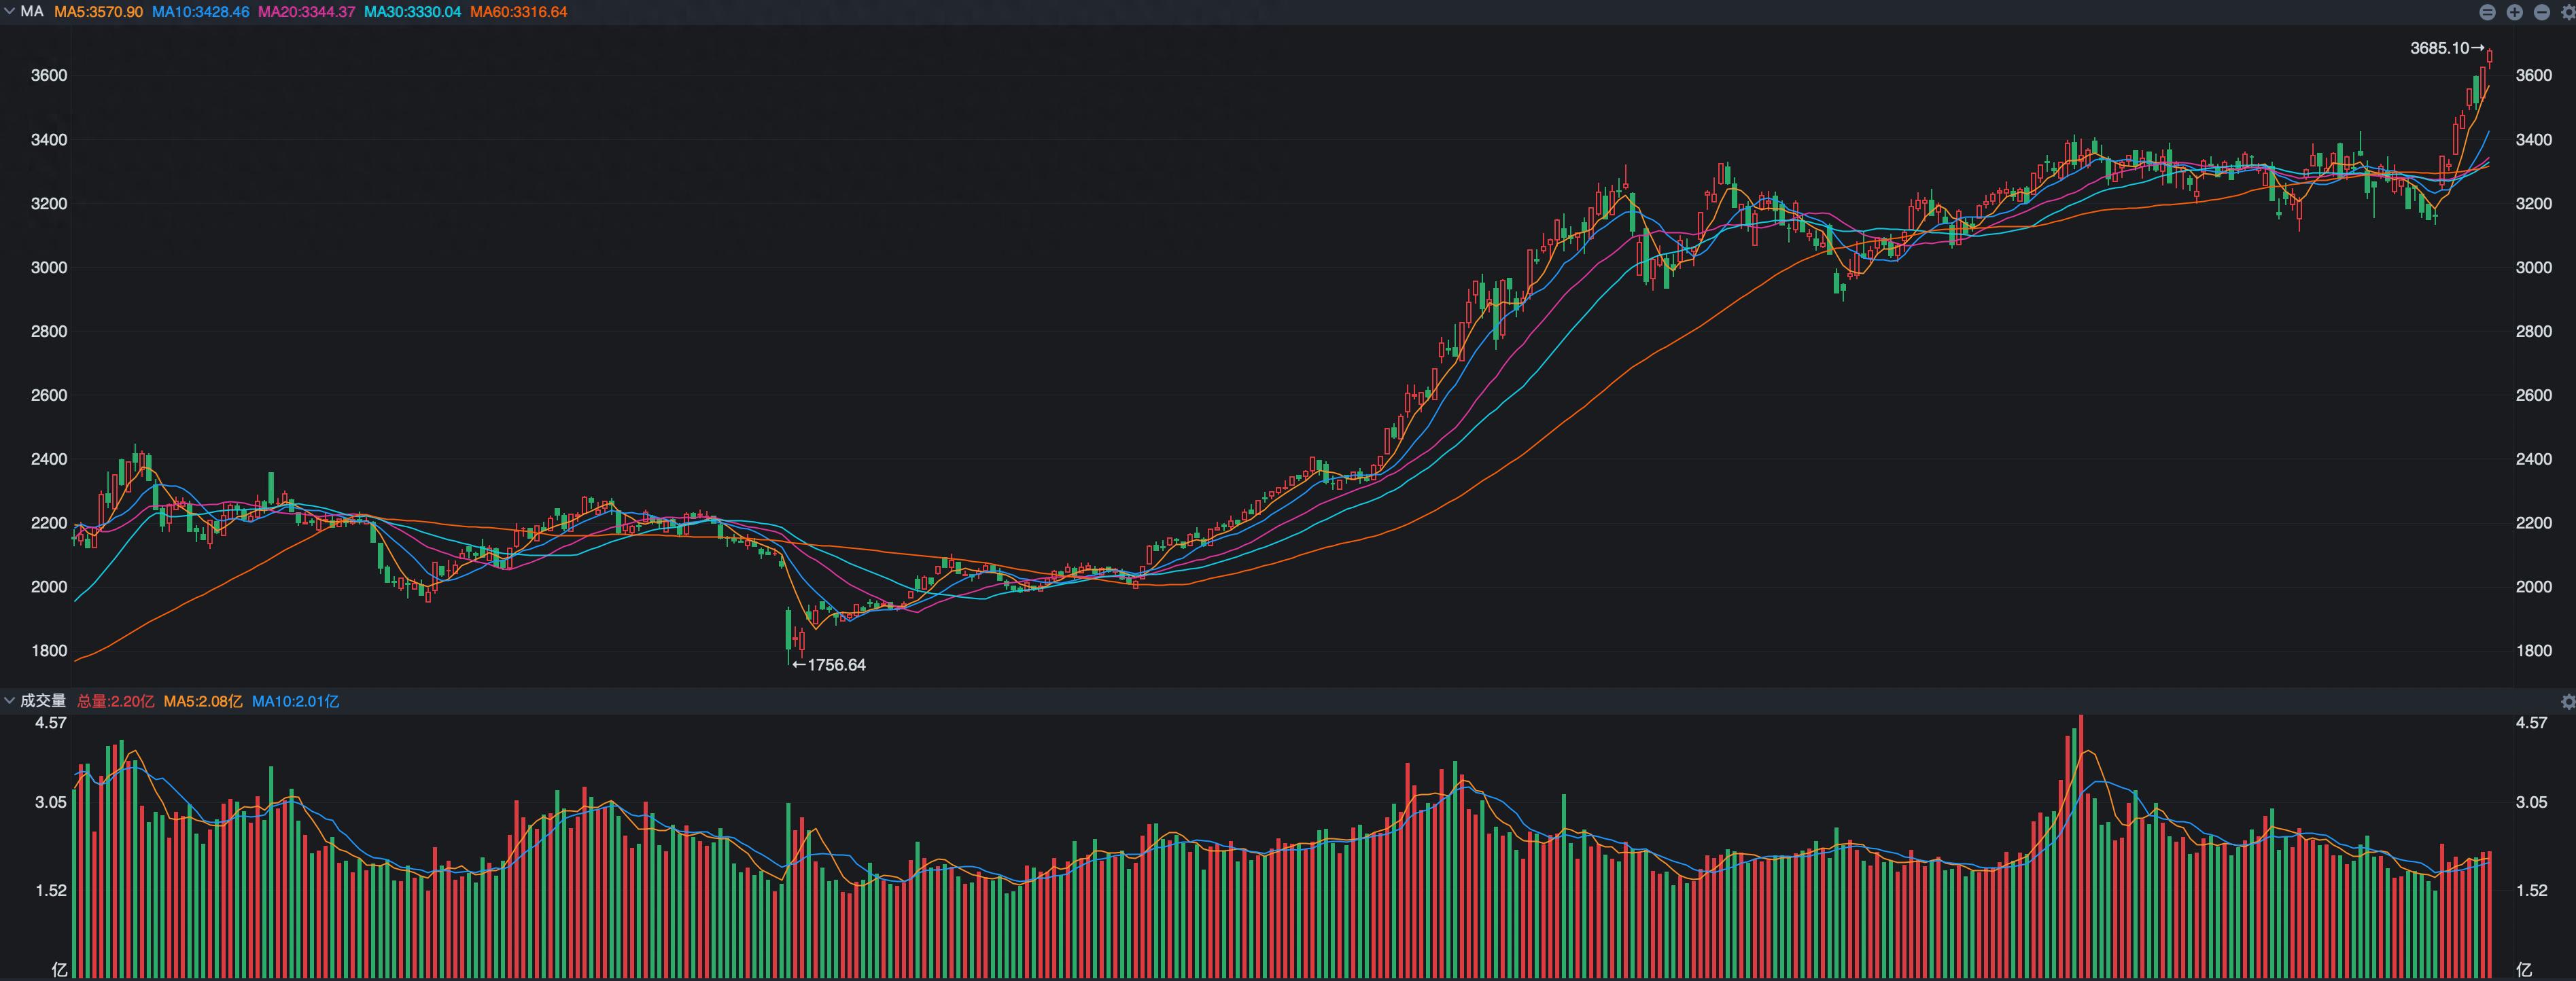Viewport: 2576px width, 981px height.
Task: Select the 成交量 indicator label
Action: 43,701
